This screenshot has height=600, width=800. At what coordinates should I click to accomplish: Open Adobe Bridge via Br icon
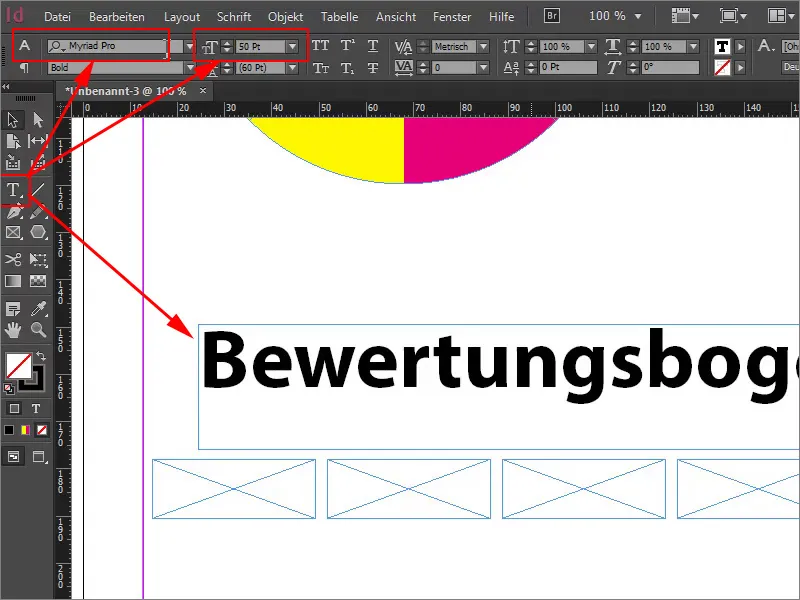[x=552, y=16]
